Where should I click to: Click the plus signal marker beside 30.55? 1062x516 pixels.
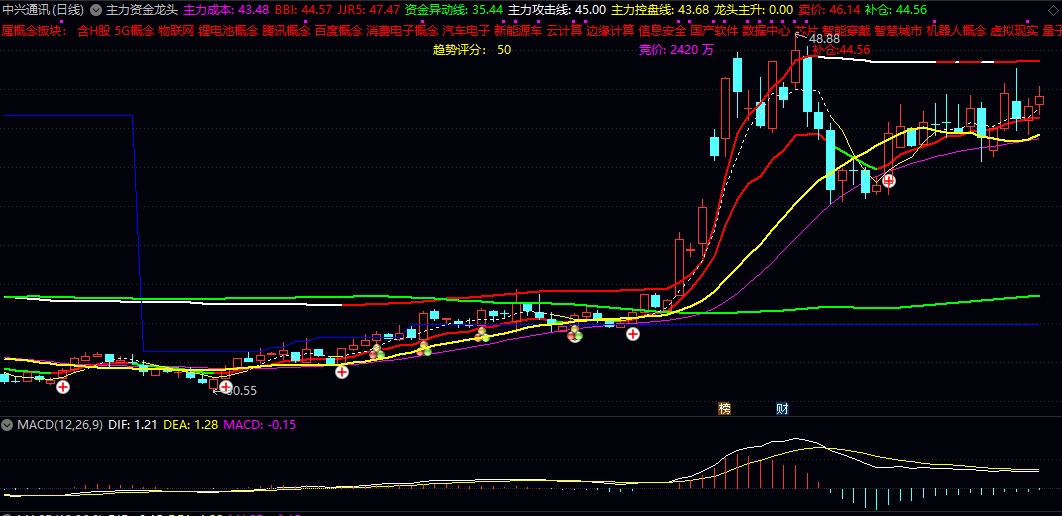226,386
